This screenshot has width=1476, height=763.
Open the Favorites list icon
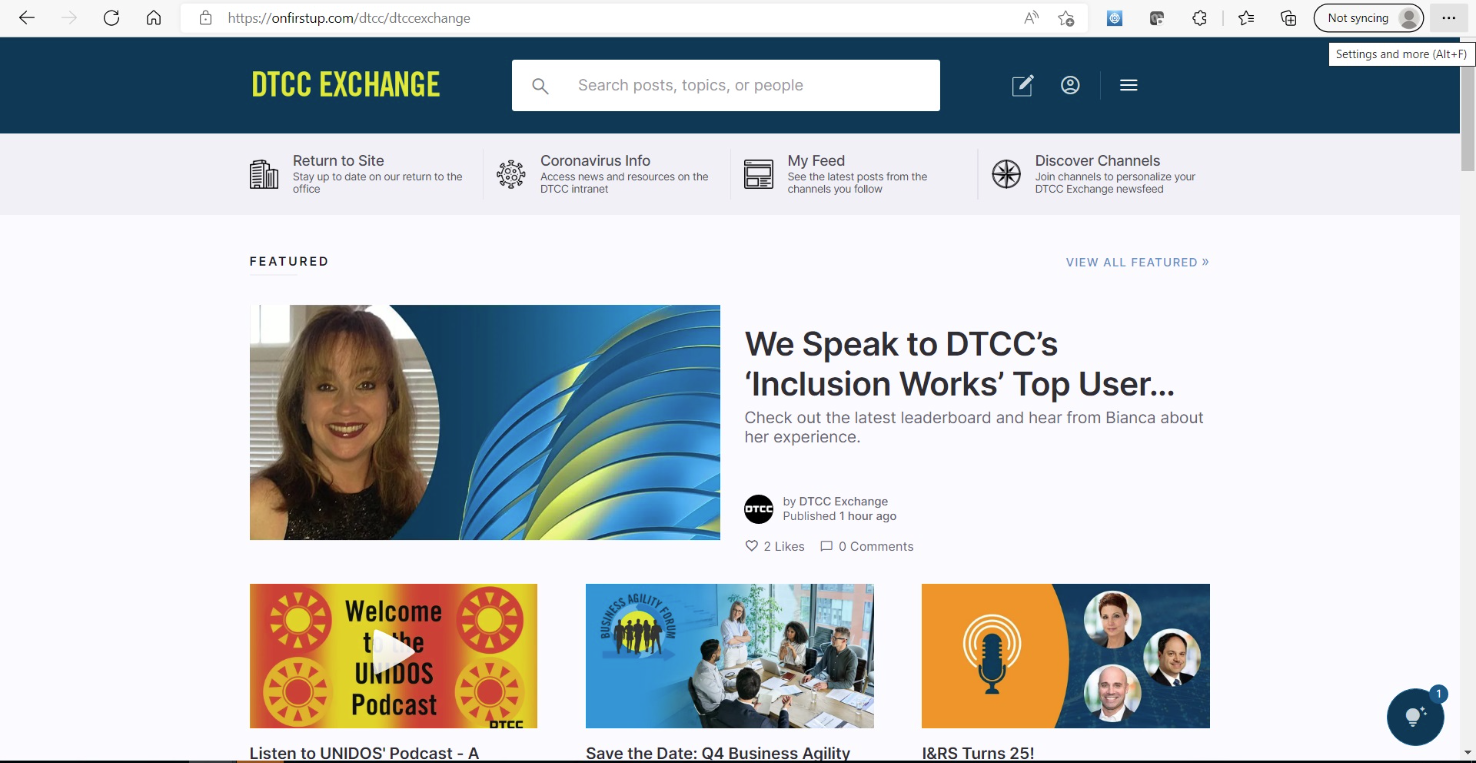pos(1246,18)
